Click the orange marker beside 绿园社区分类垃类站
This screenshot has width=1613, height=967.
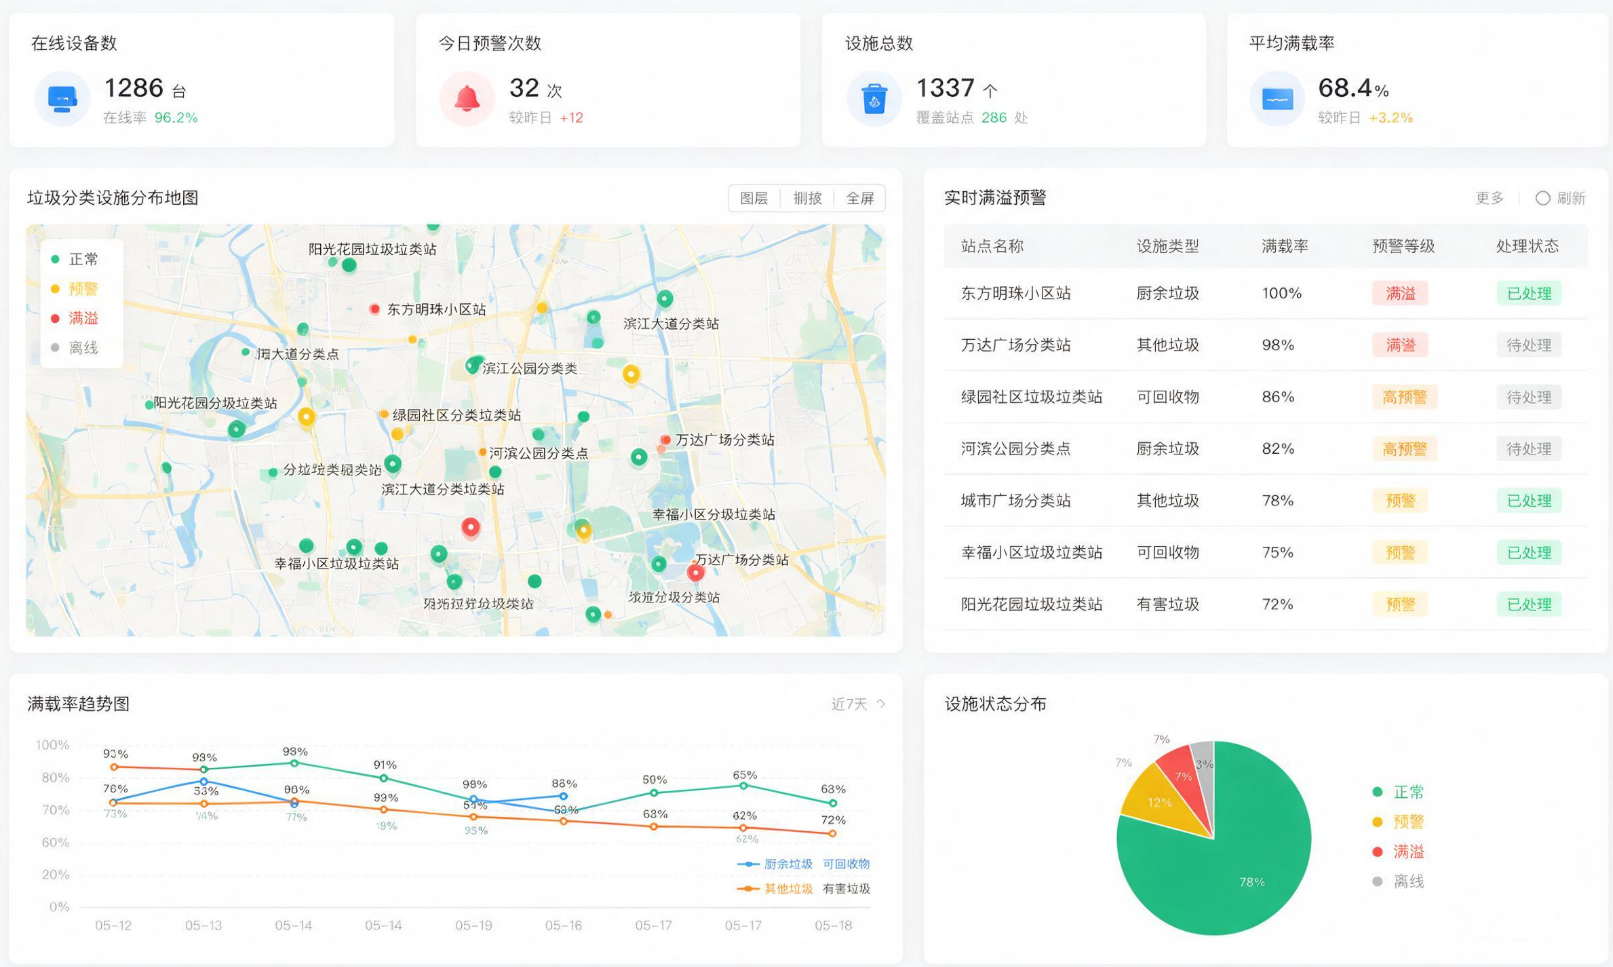[384, 414]
